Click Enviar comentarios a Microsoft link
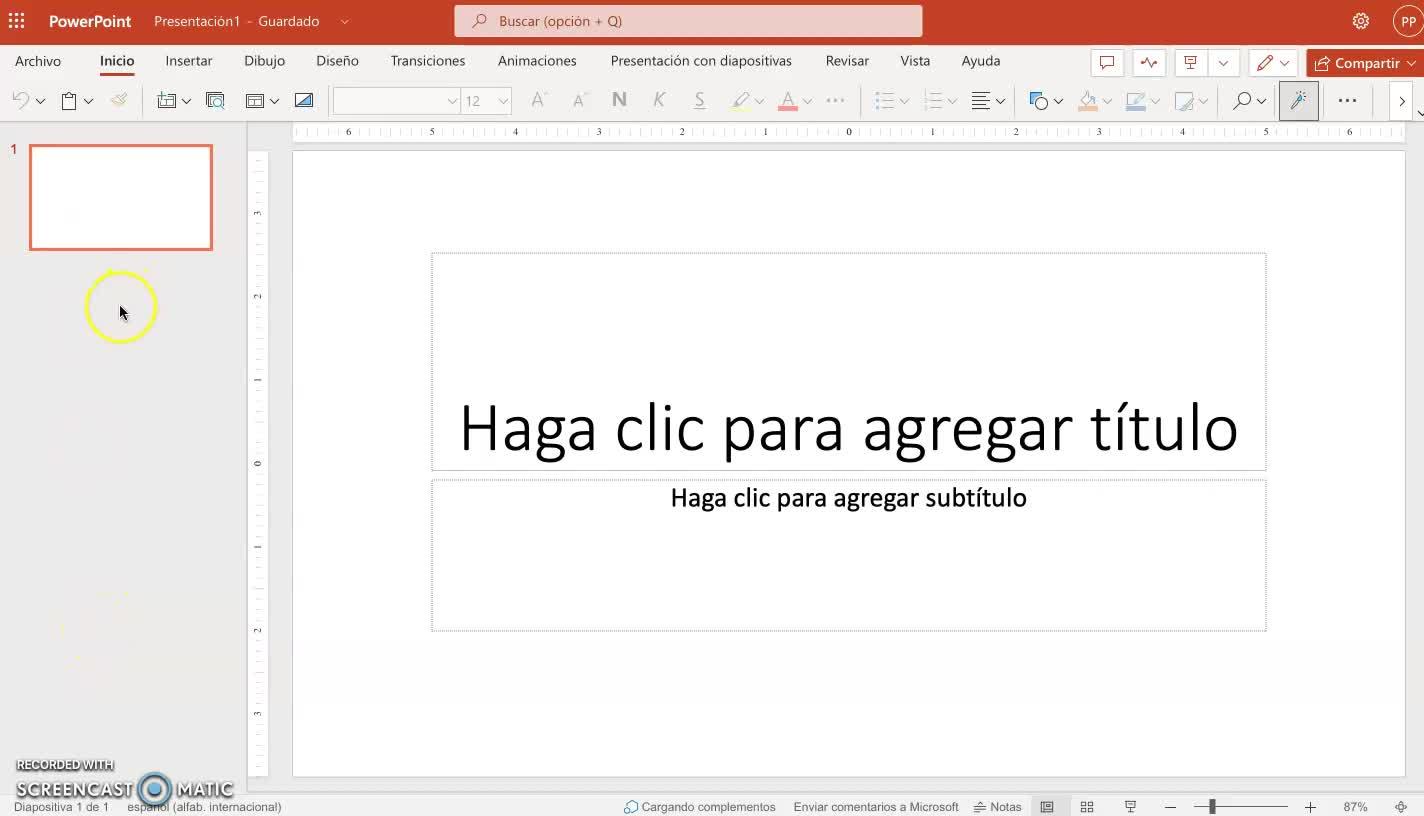This screenshot has height=816, width=1424. pyautogui.click(x=875, y=807)
